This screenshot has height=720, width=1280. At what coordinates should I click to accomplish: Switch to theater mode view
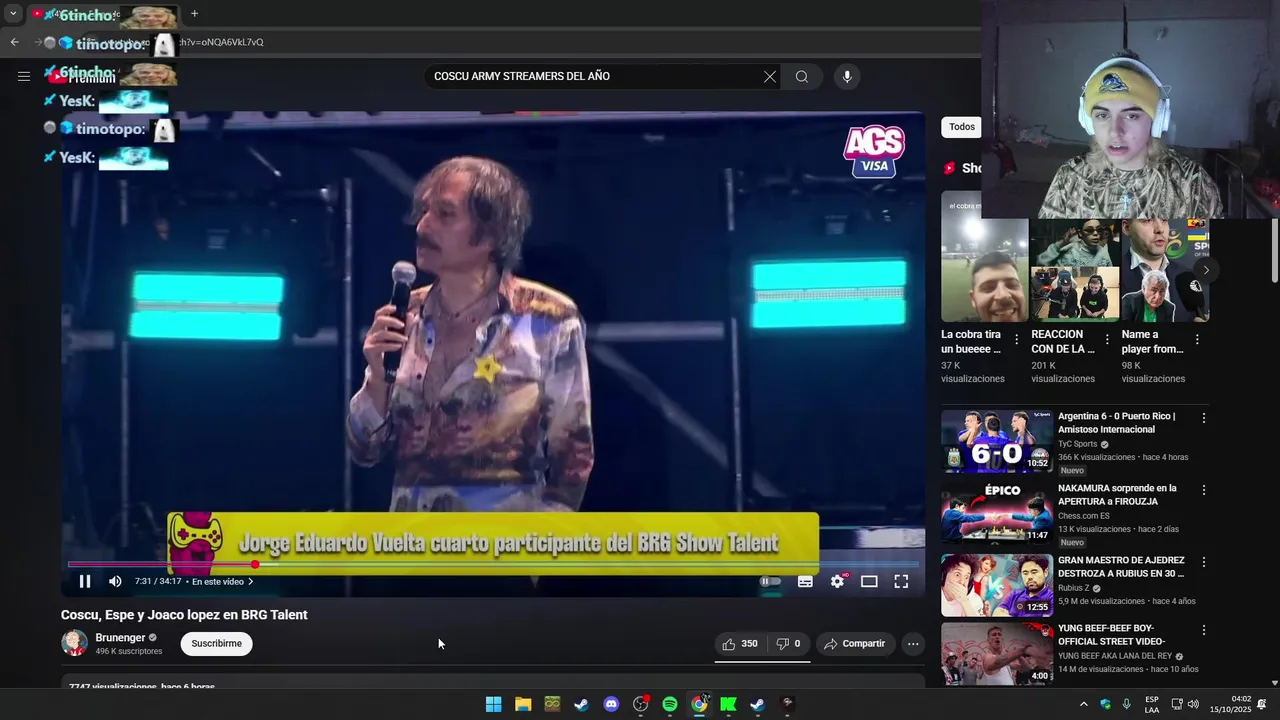click(869, 581)
